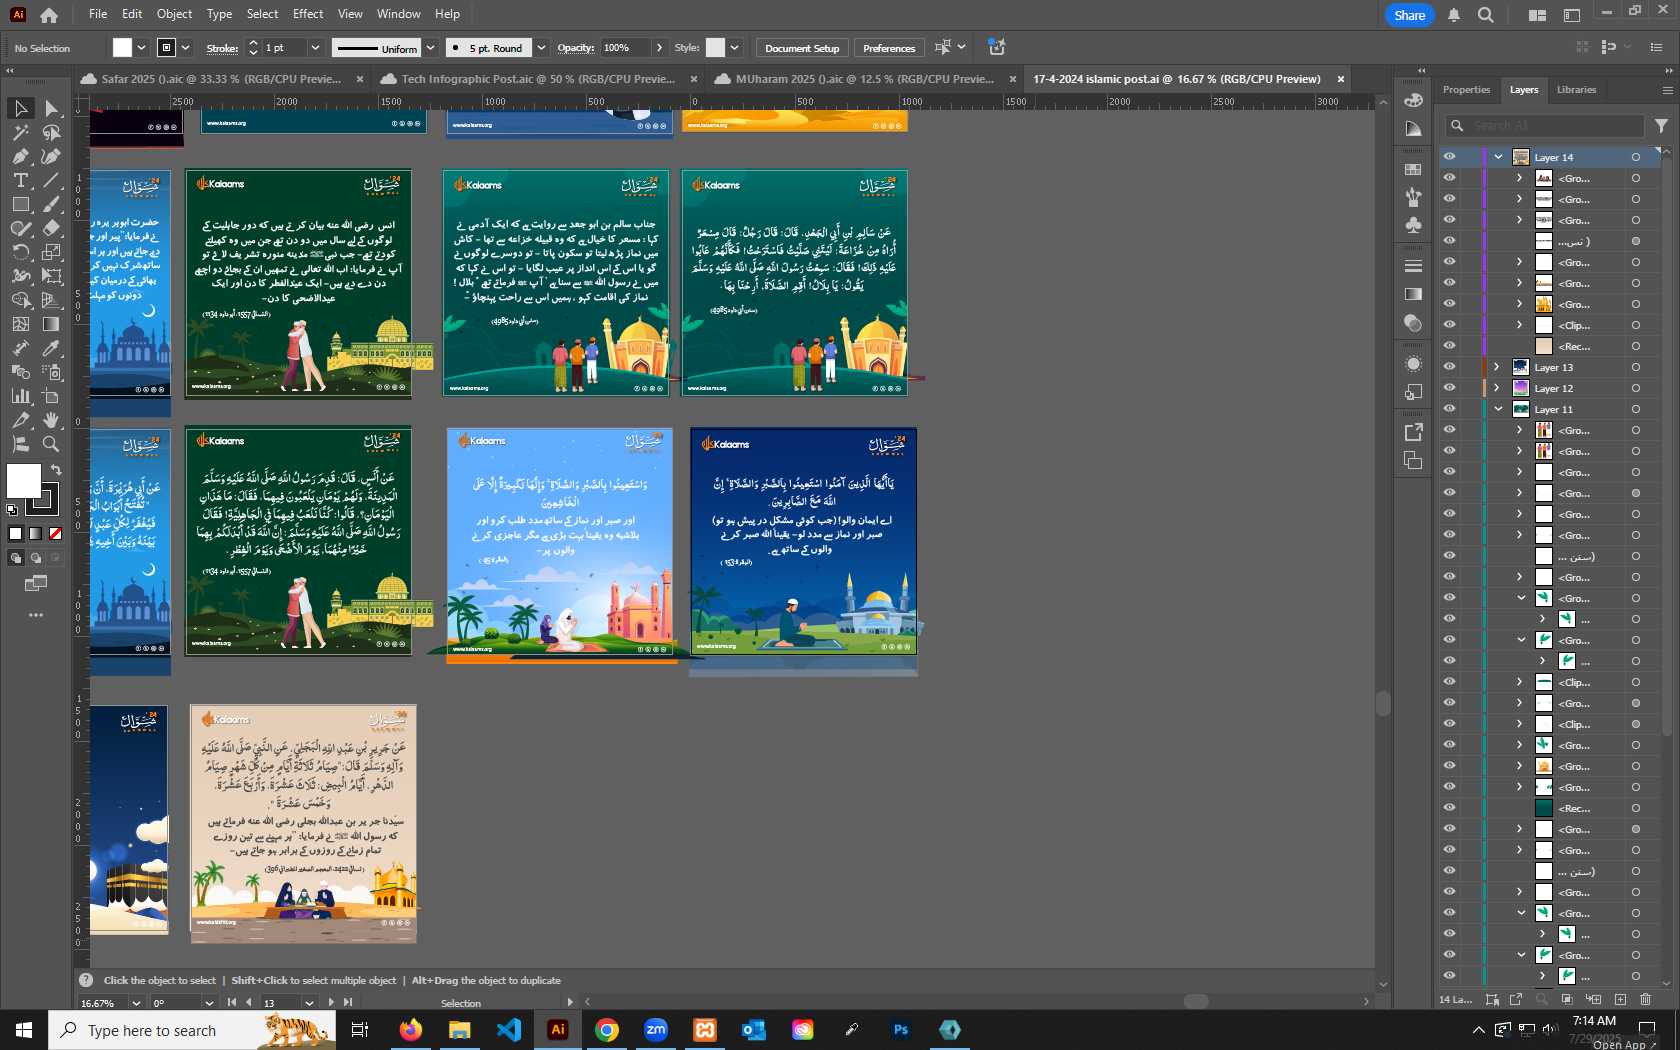Screen dimensions: 1680x1050
Task: Open Uniform variable width profile dropdown
Action: click(431, 48)
